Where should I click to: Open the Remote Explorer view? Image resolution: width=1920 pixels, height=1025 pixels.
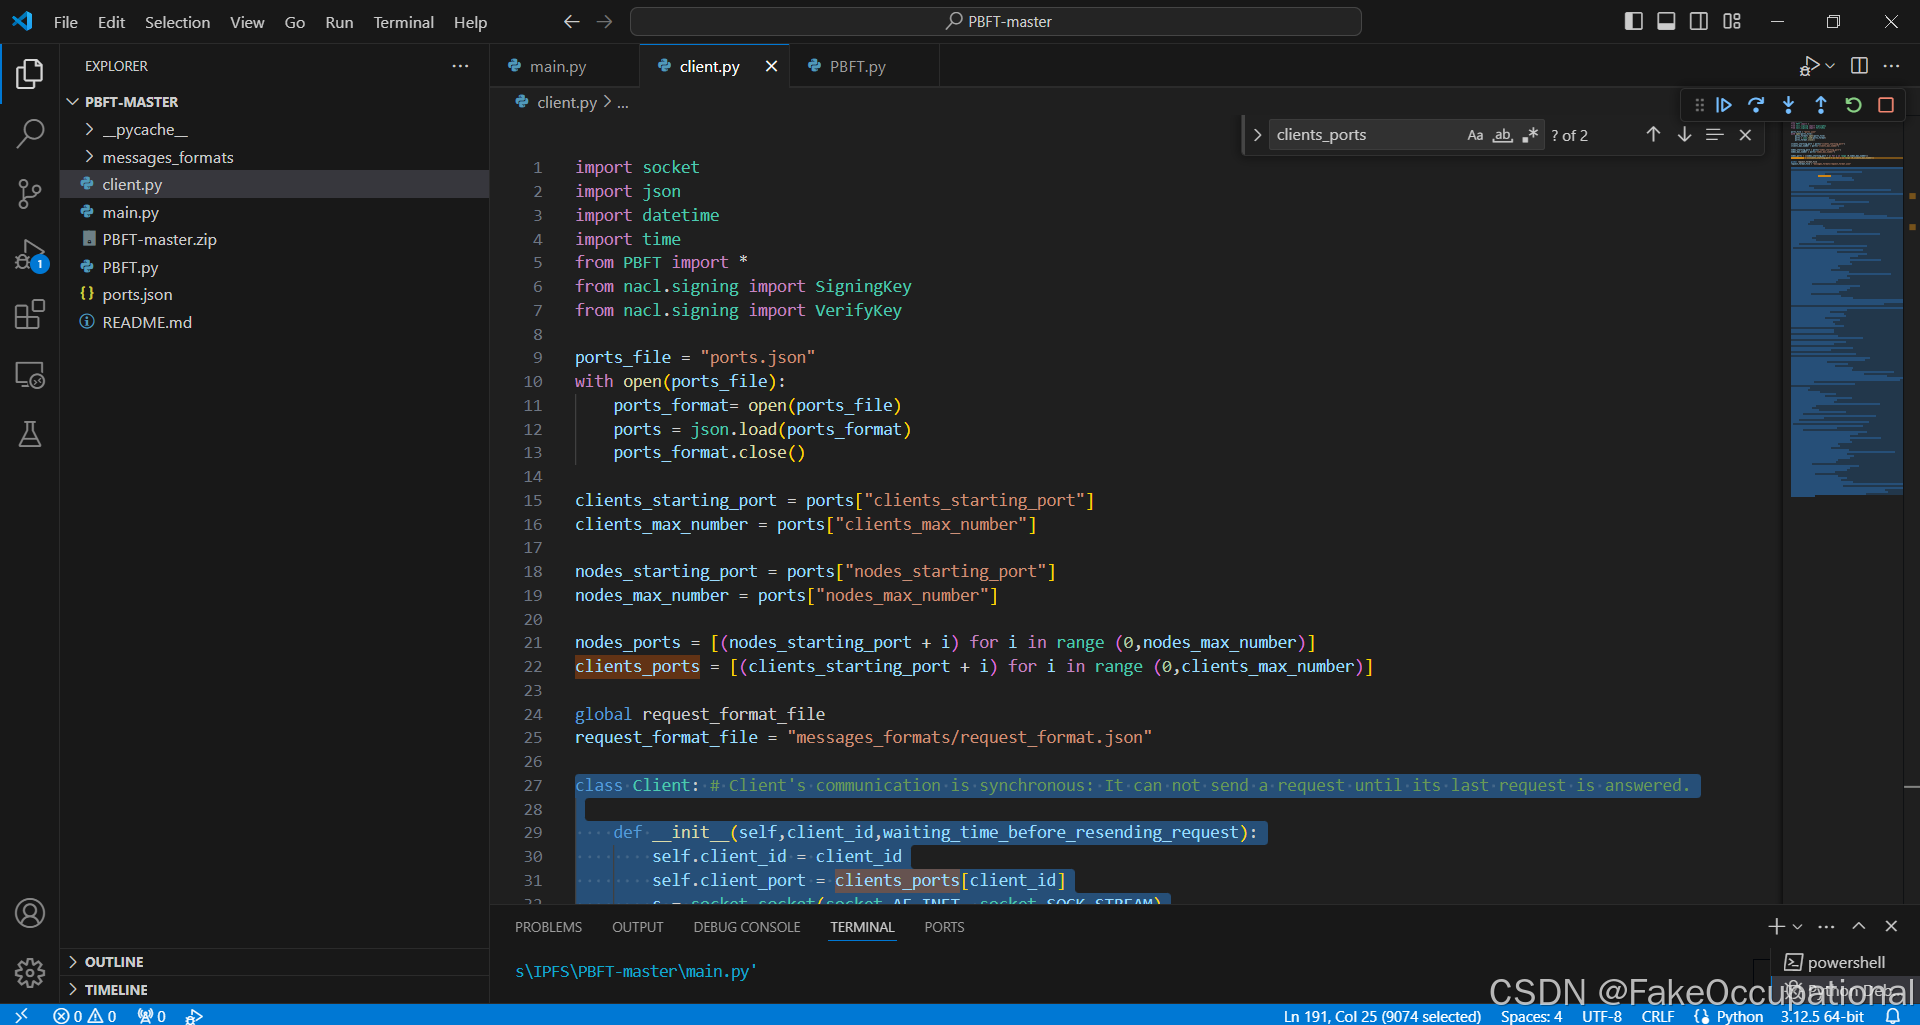coord(30,375)
